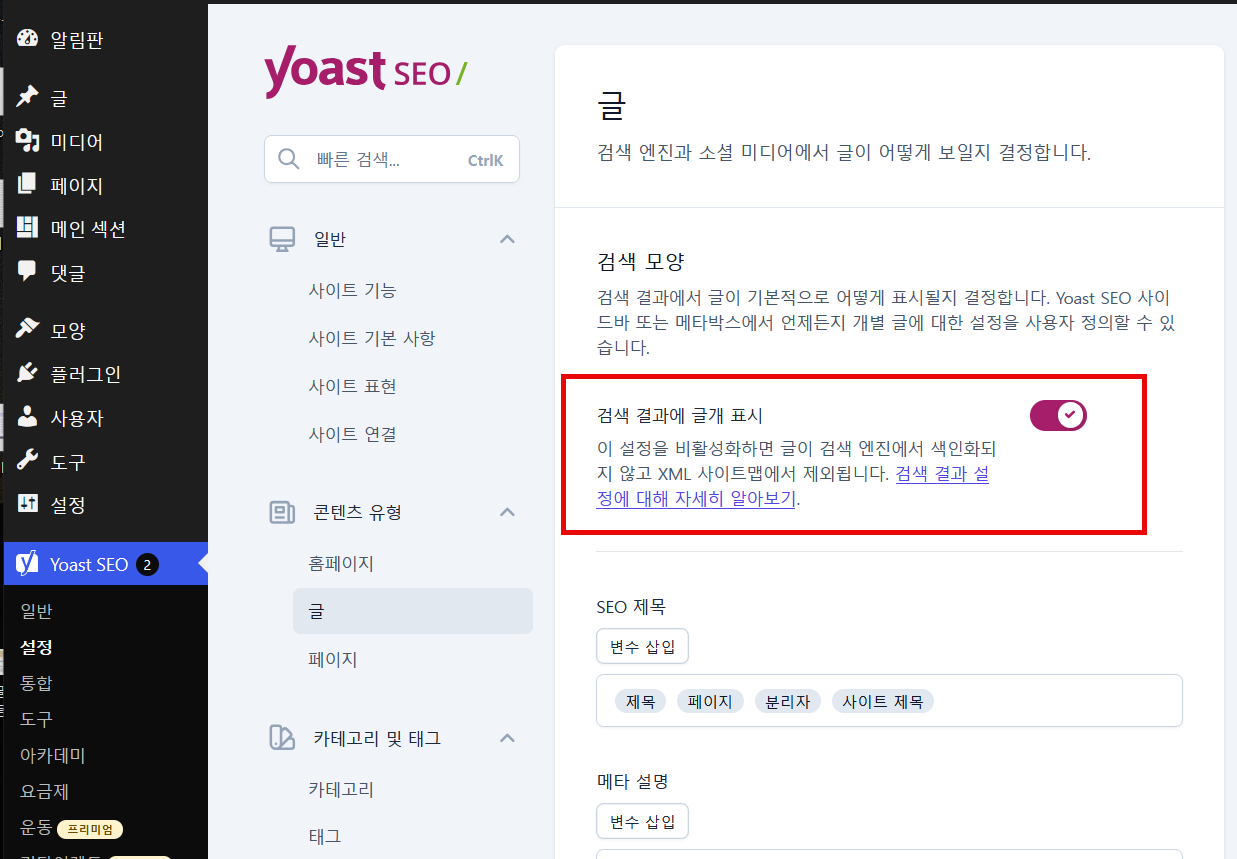Collapse the 콘텐츠 유형 section chevron
1237x859 pixels.
tap(507, 512)
